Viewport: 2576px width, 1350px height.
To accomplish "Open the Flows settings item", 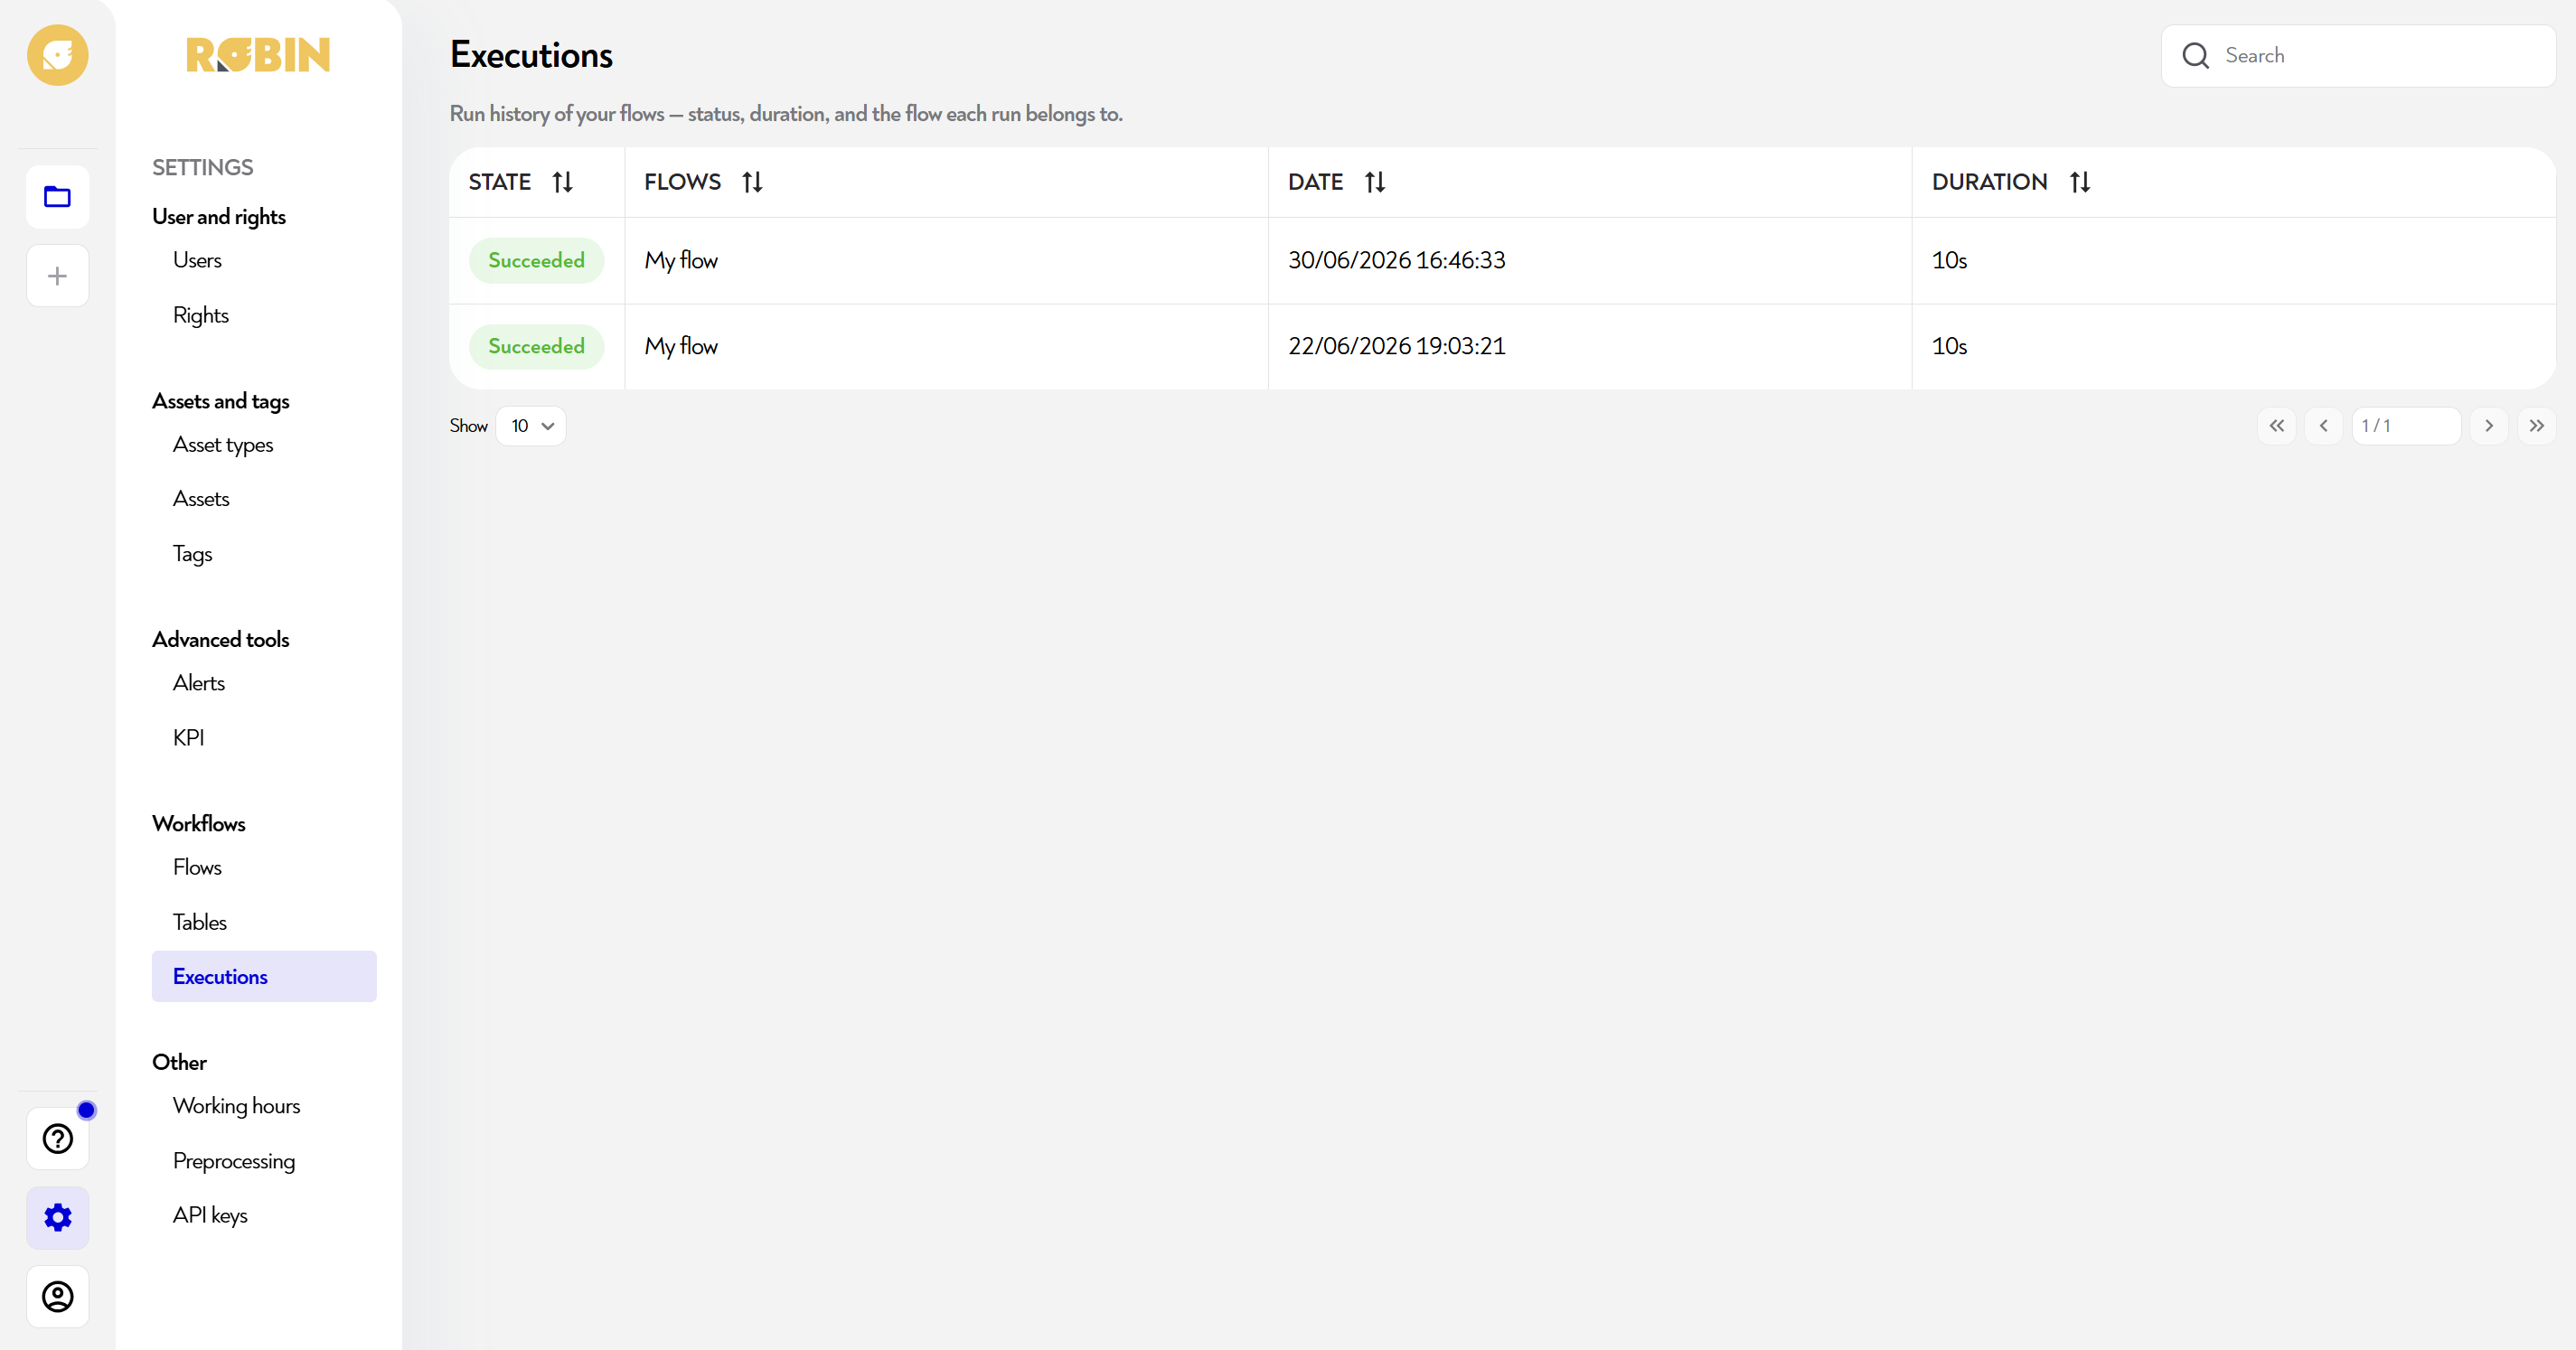I will (x=197, y=867).
